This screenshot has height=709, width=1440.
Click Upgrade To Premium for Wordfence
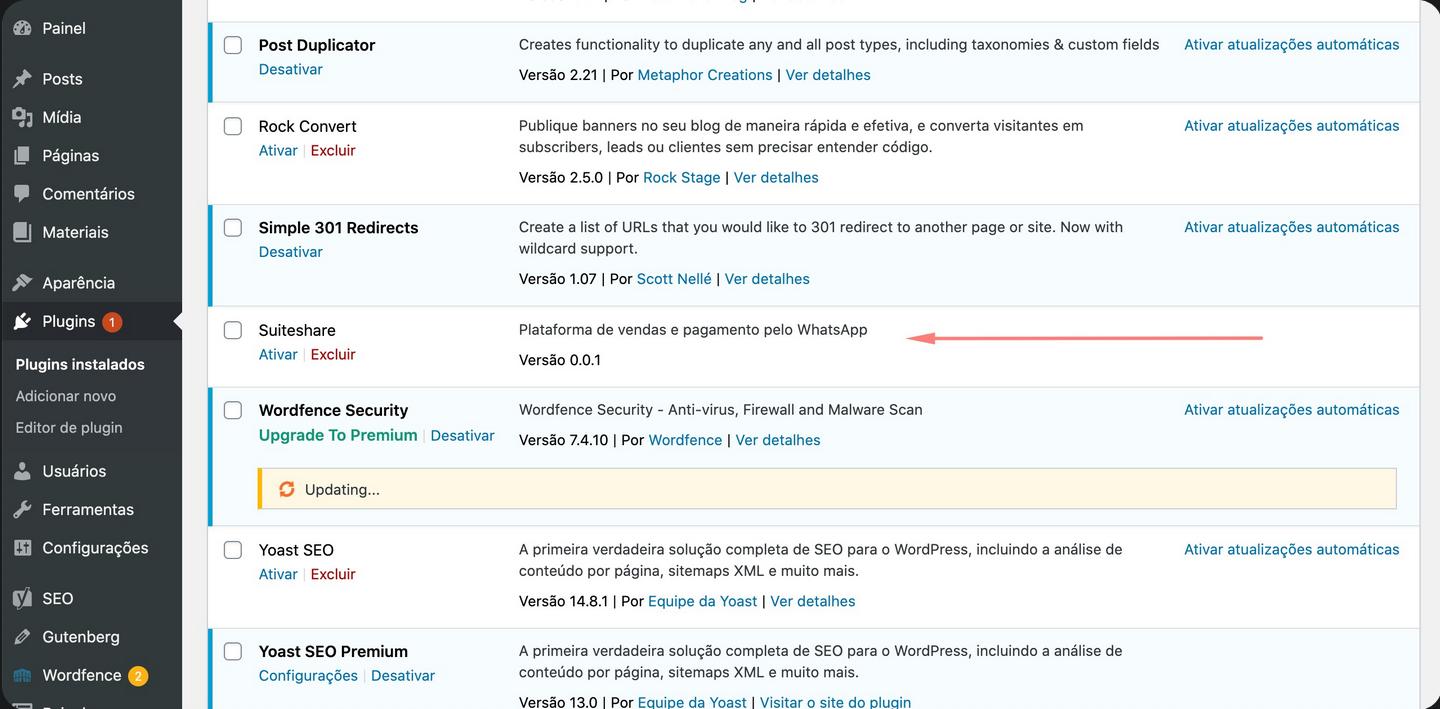338,435
